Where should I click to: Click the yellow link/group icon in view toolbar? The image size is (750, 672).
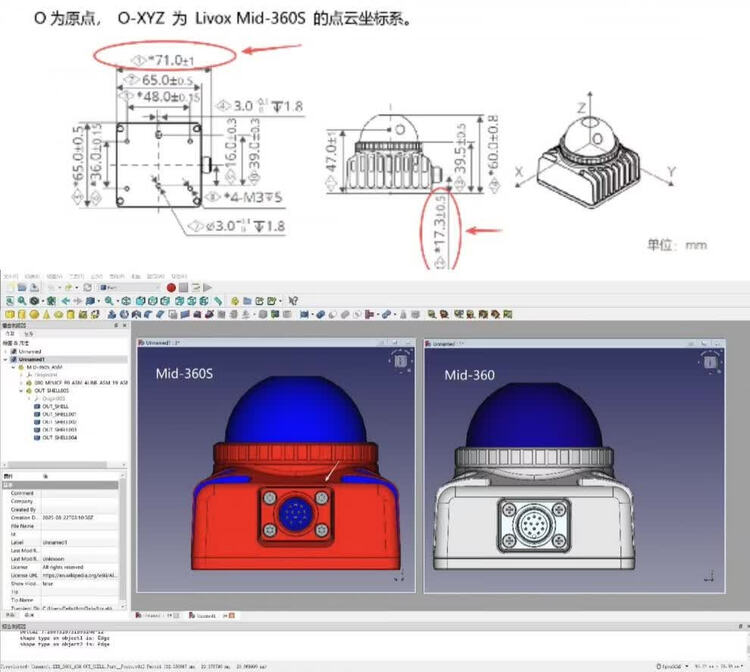235,301
